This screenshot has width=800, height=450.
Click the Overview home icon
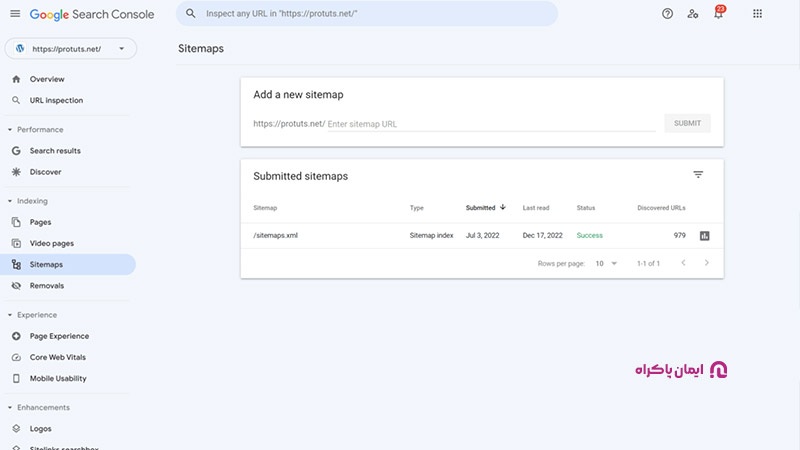click(16, 79)
